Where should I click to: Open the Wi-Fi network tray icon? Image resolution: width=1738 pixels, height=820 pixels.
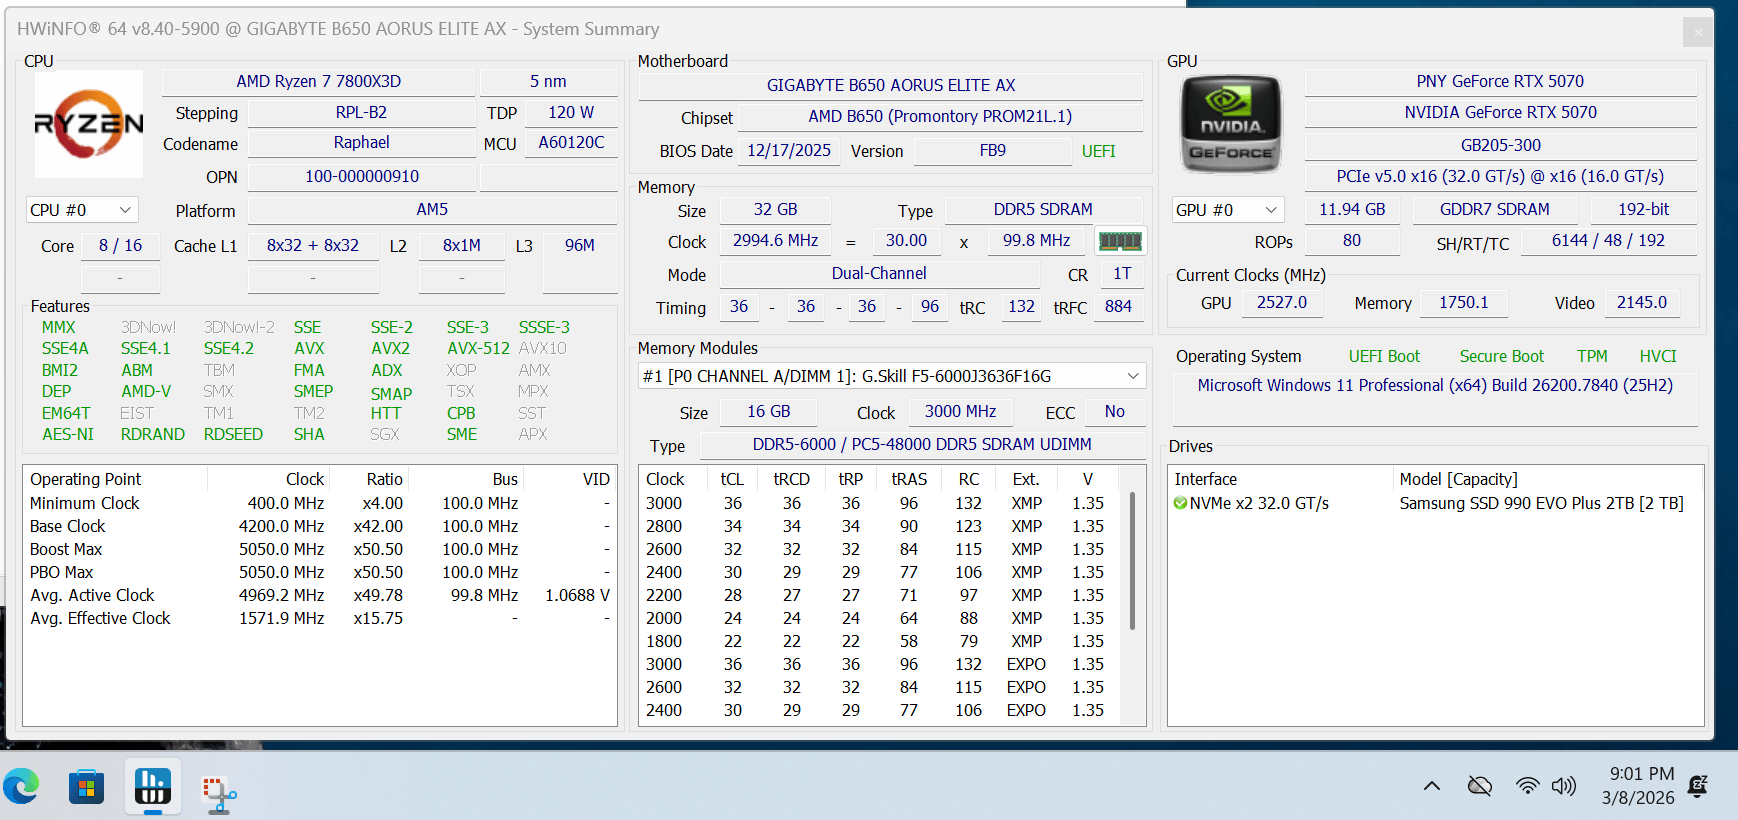tap(1527, 786)
